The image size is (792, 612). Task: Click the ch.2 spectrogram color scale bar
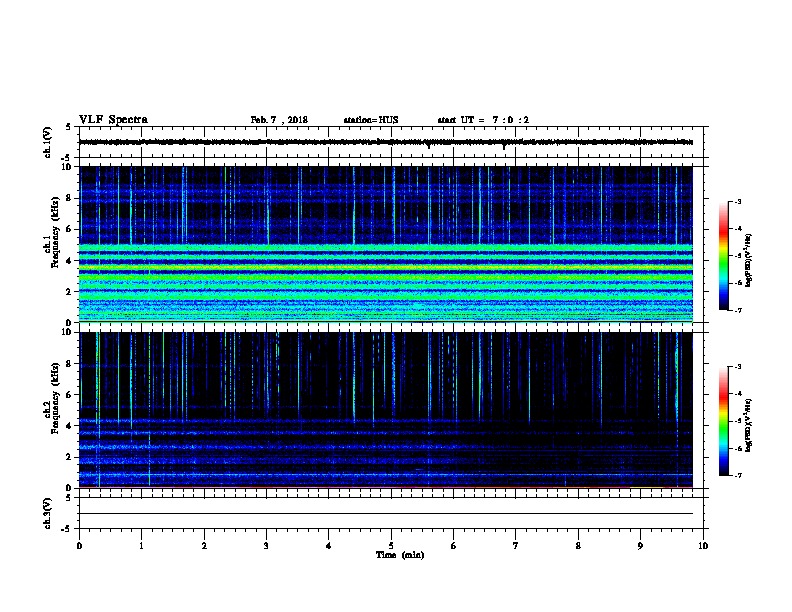[x=723, y=421]
